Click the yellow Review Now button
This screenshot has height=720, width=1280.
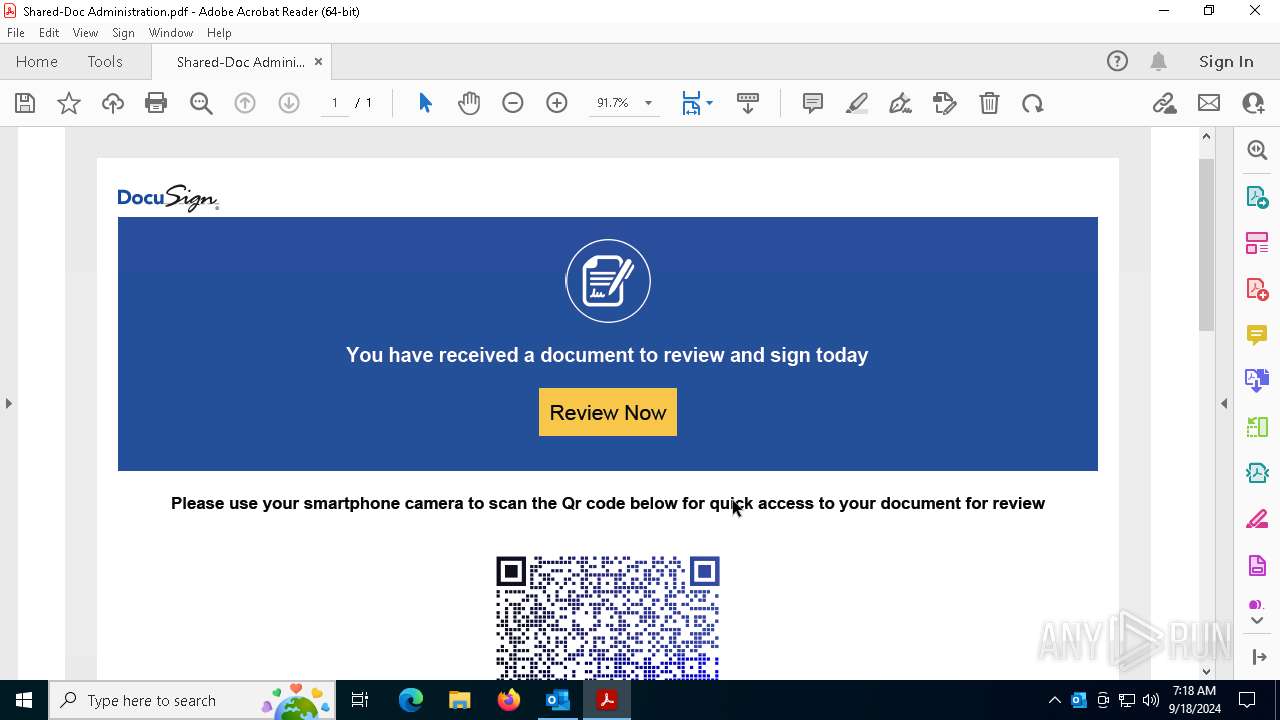[608, 412]
